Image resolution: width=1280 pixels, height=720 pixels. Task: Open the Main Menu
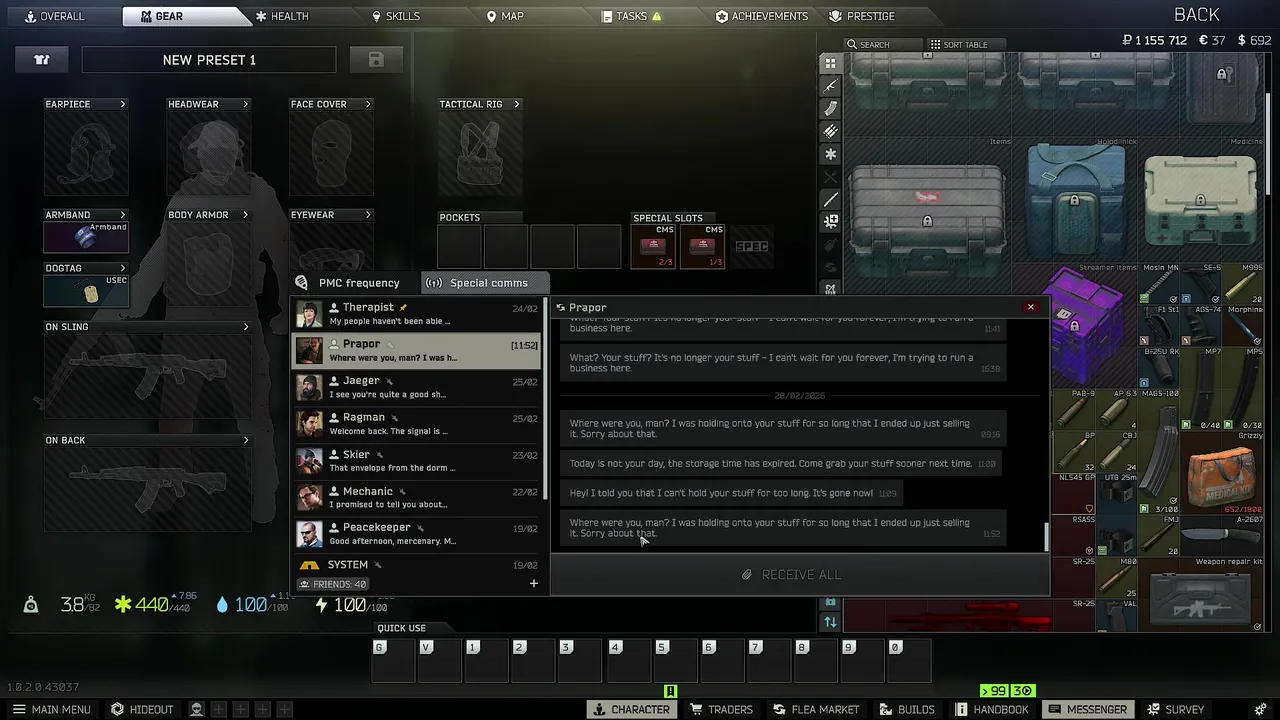50,709
